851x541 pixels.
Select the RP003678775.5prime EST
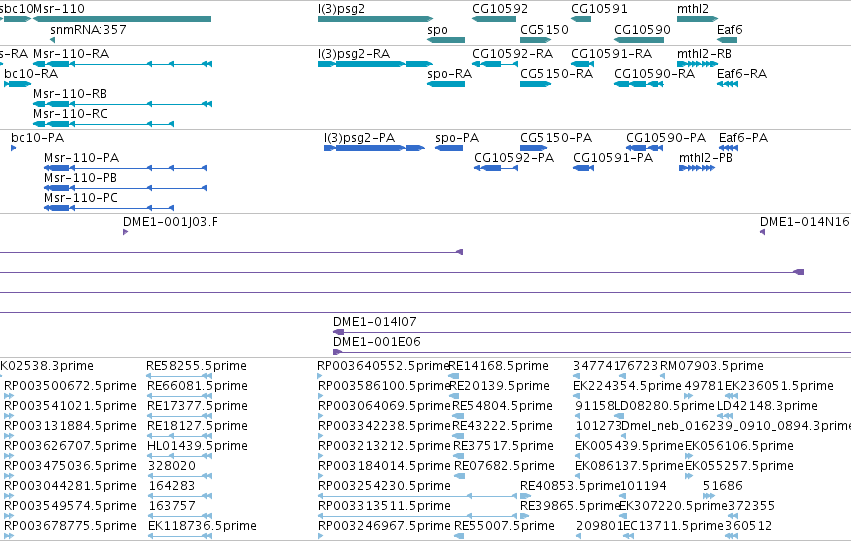pos(9,536)
